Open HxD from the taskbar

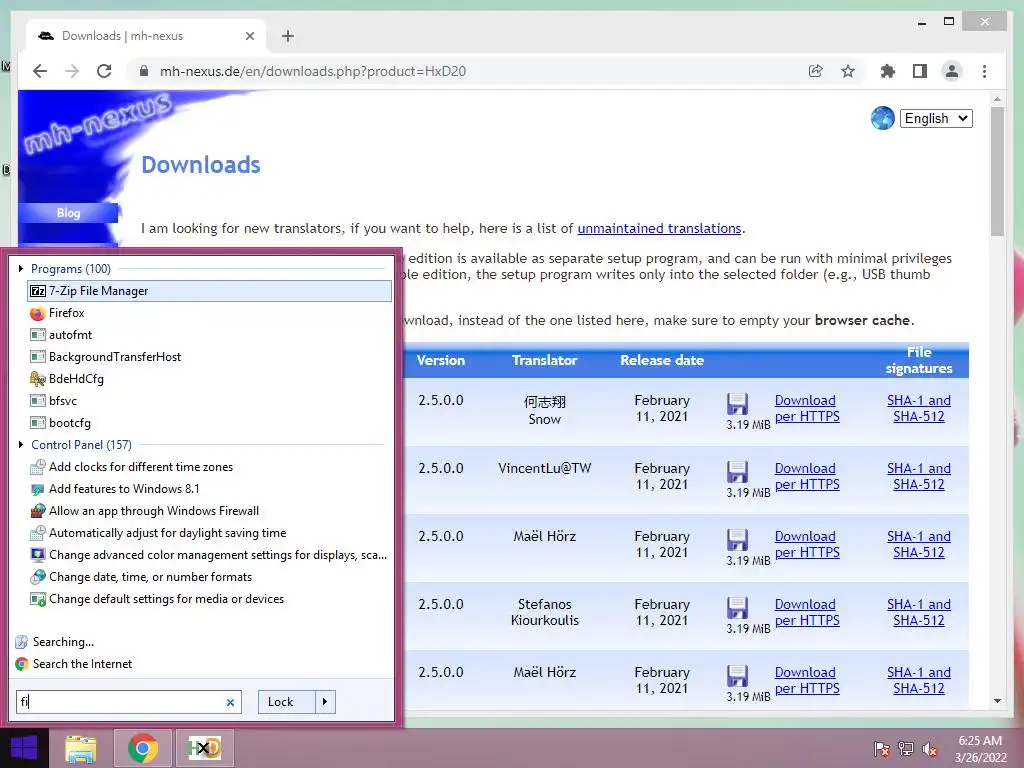(204, 748)
